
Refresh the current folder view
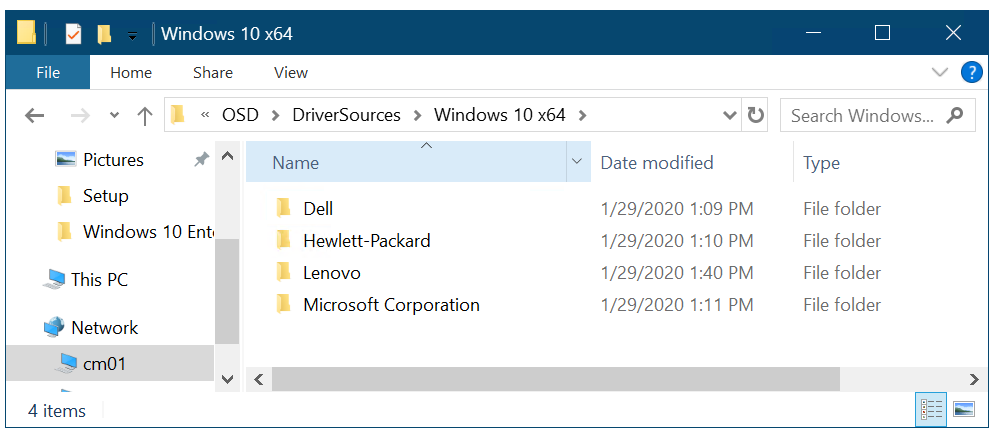756,115
